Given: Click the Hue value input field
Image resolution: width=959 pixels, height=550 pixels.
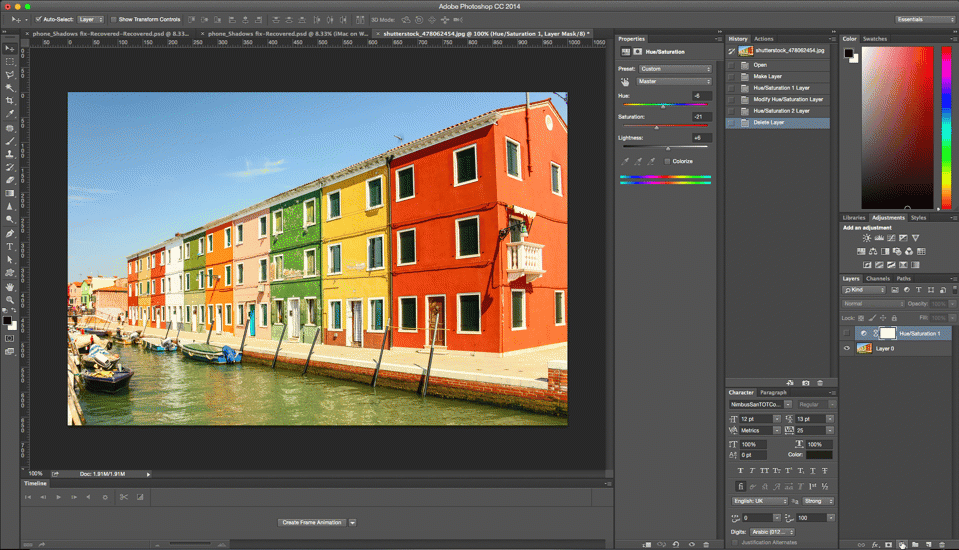Looking at the screenshot, I should [700, 96].
